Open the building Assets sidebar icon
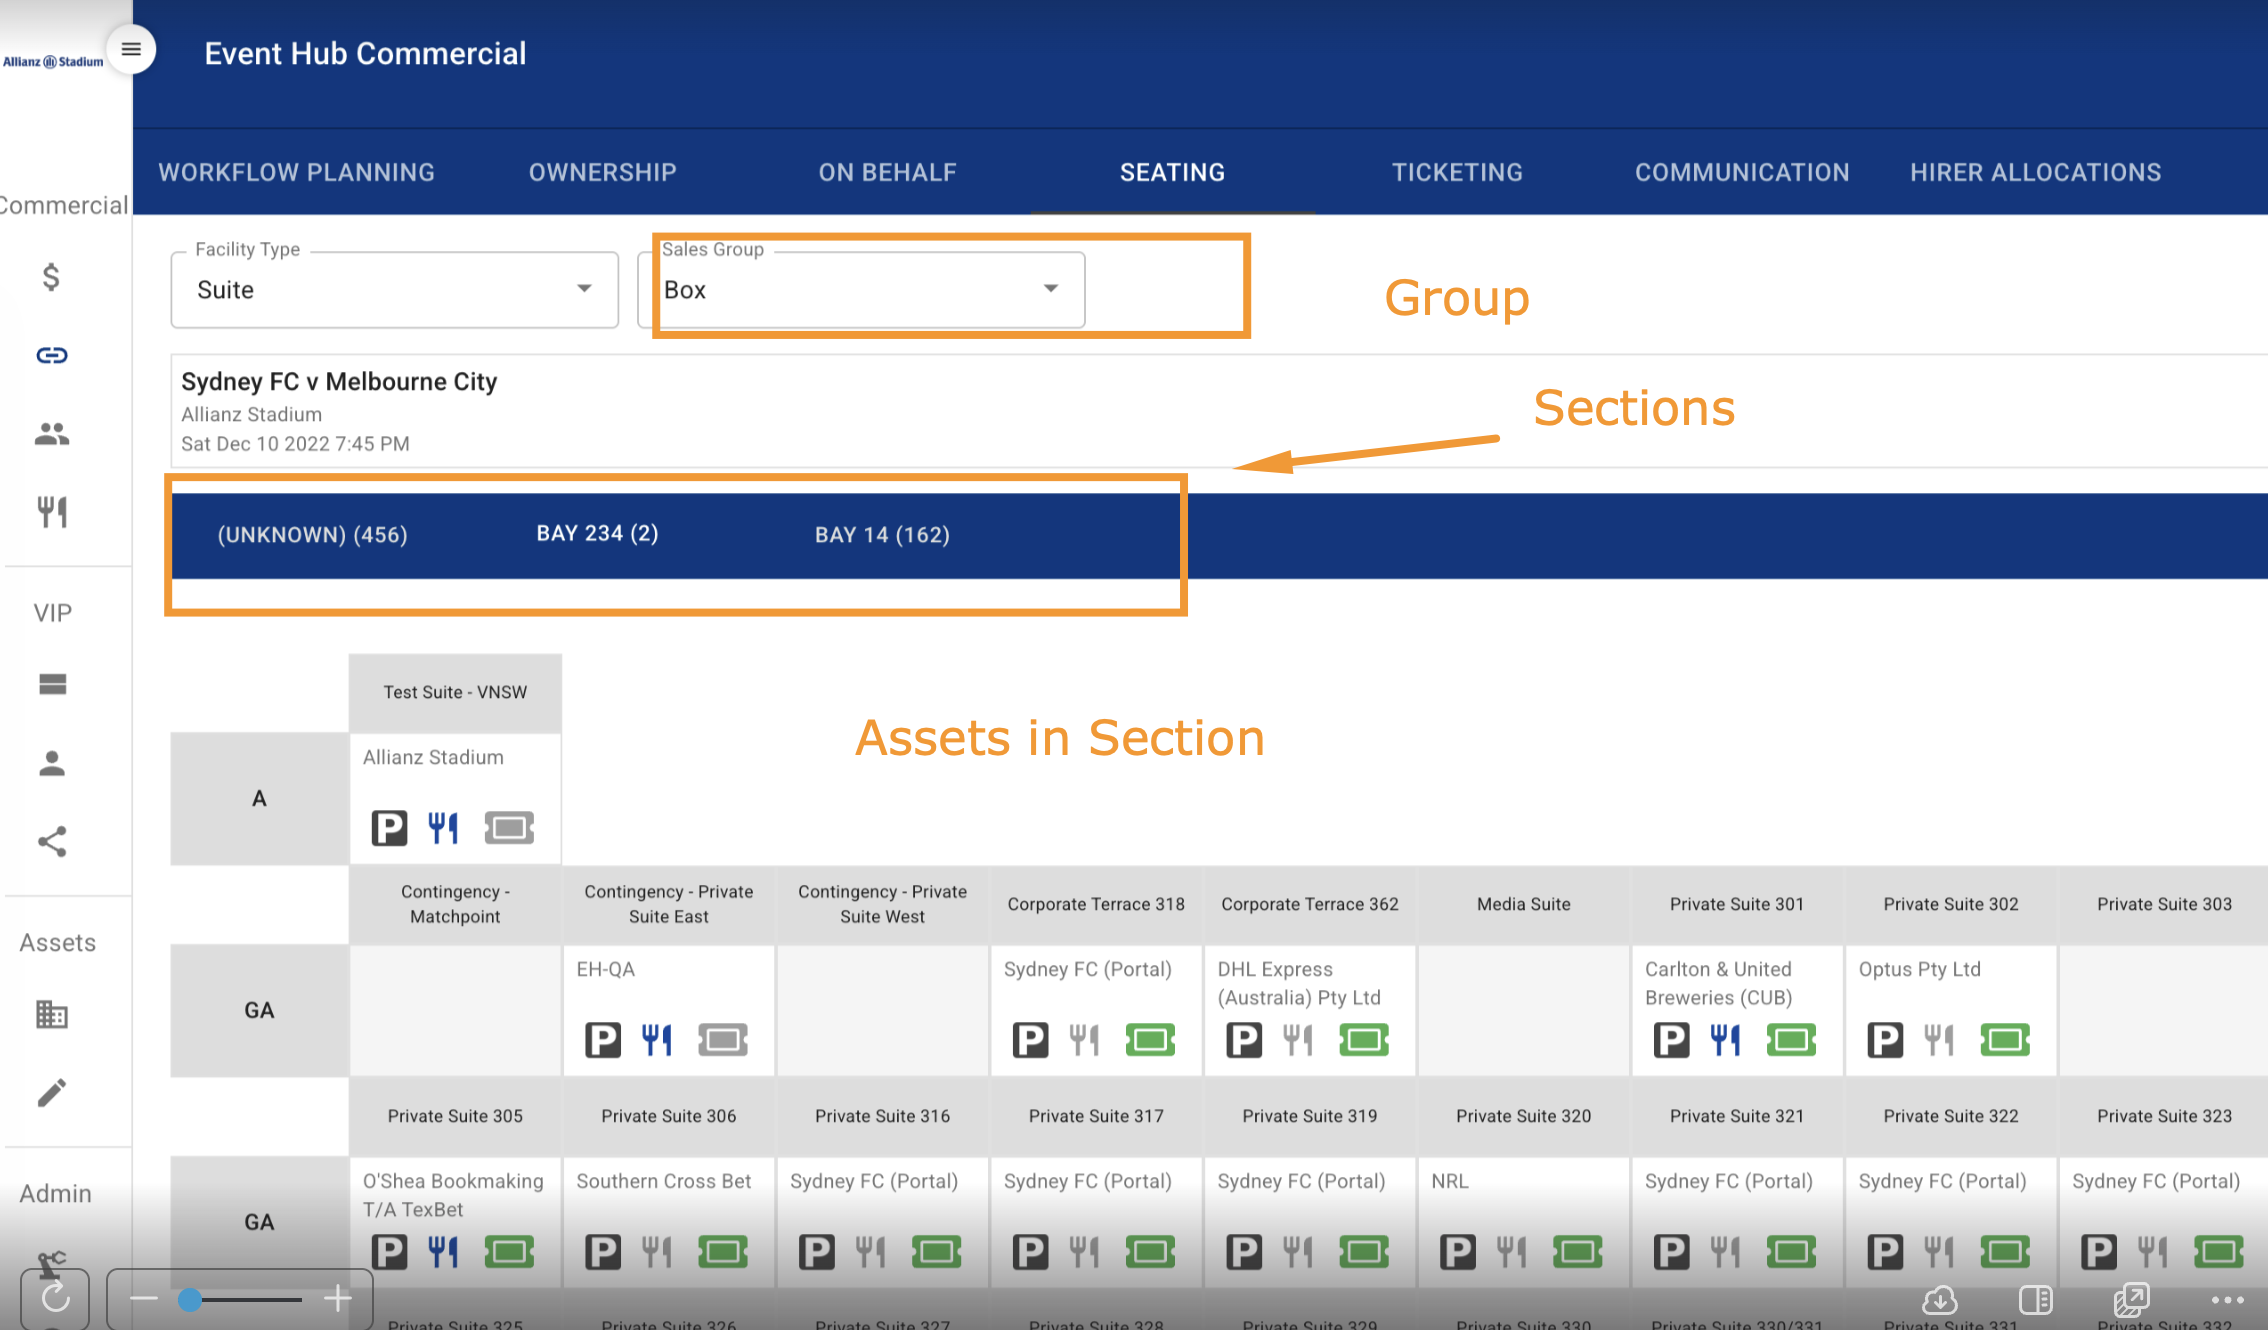 coord(52,1014)
